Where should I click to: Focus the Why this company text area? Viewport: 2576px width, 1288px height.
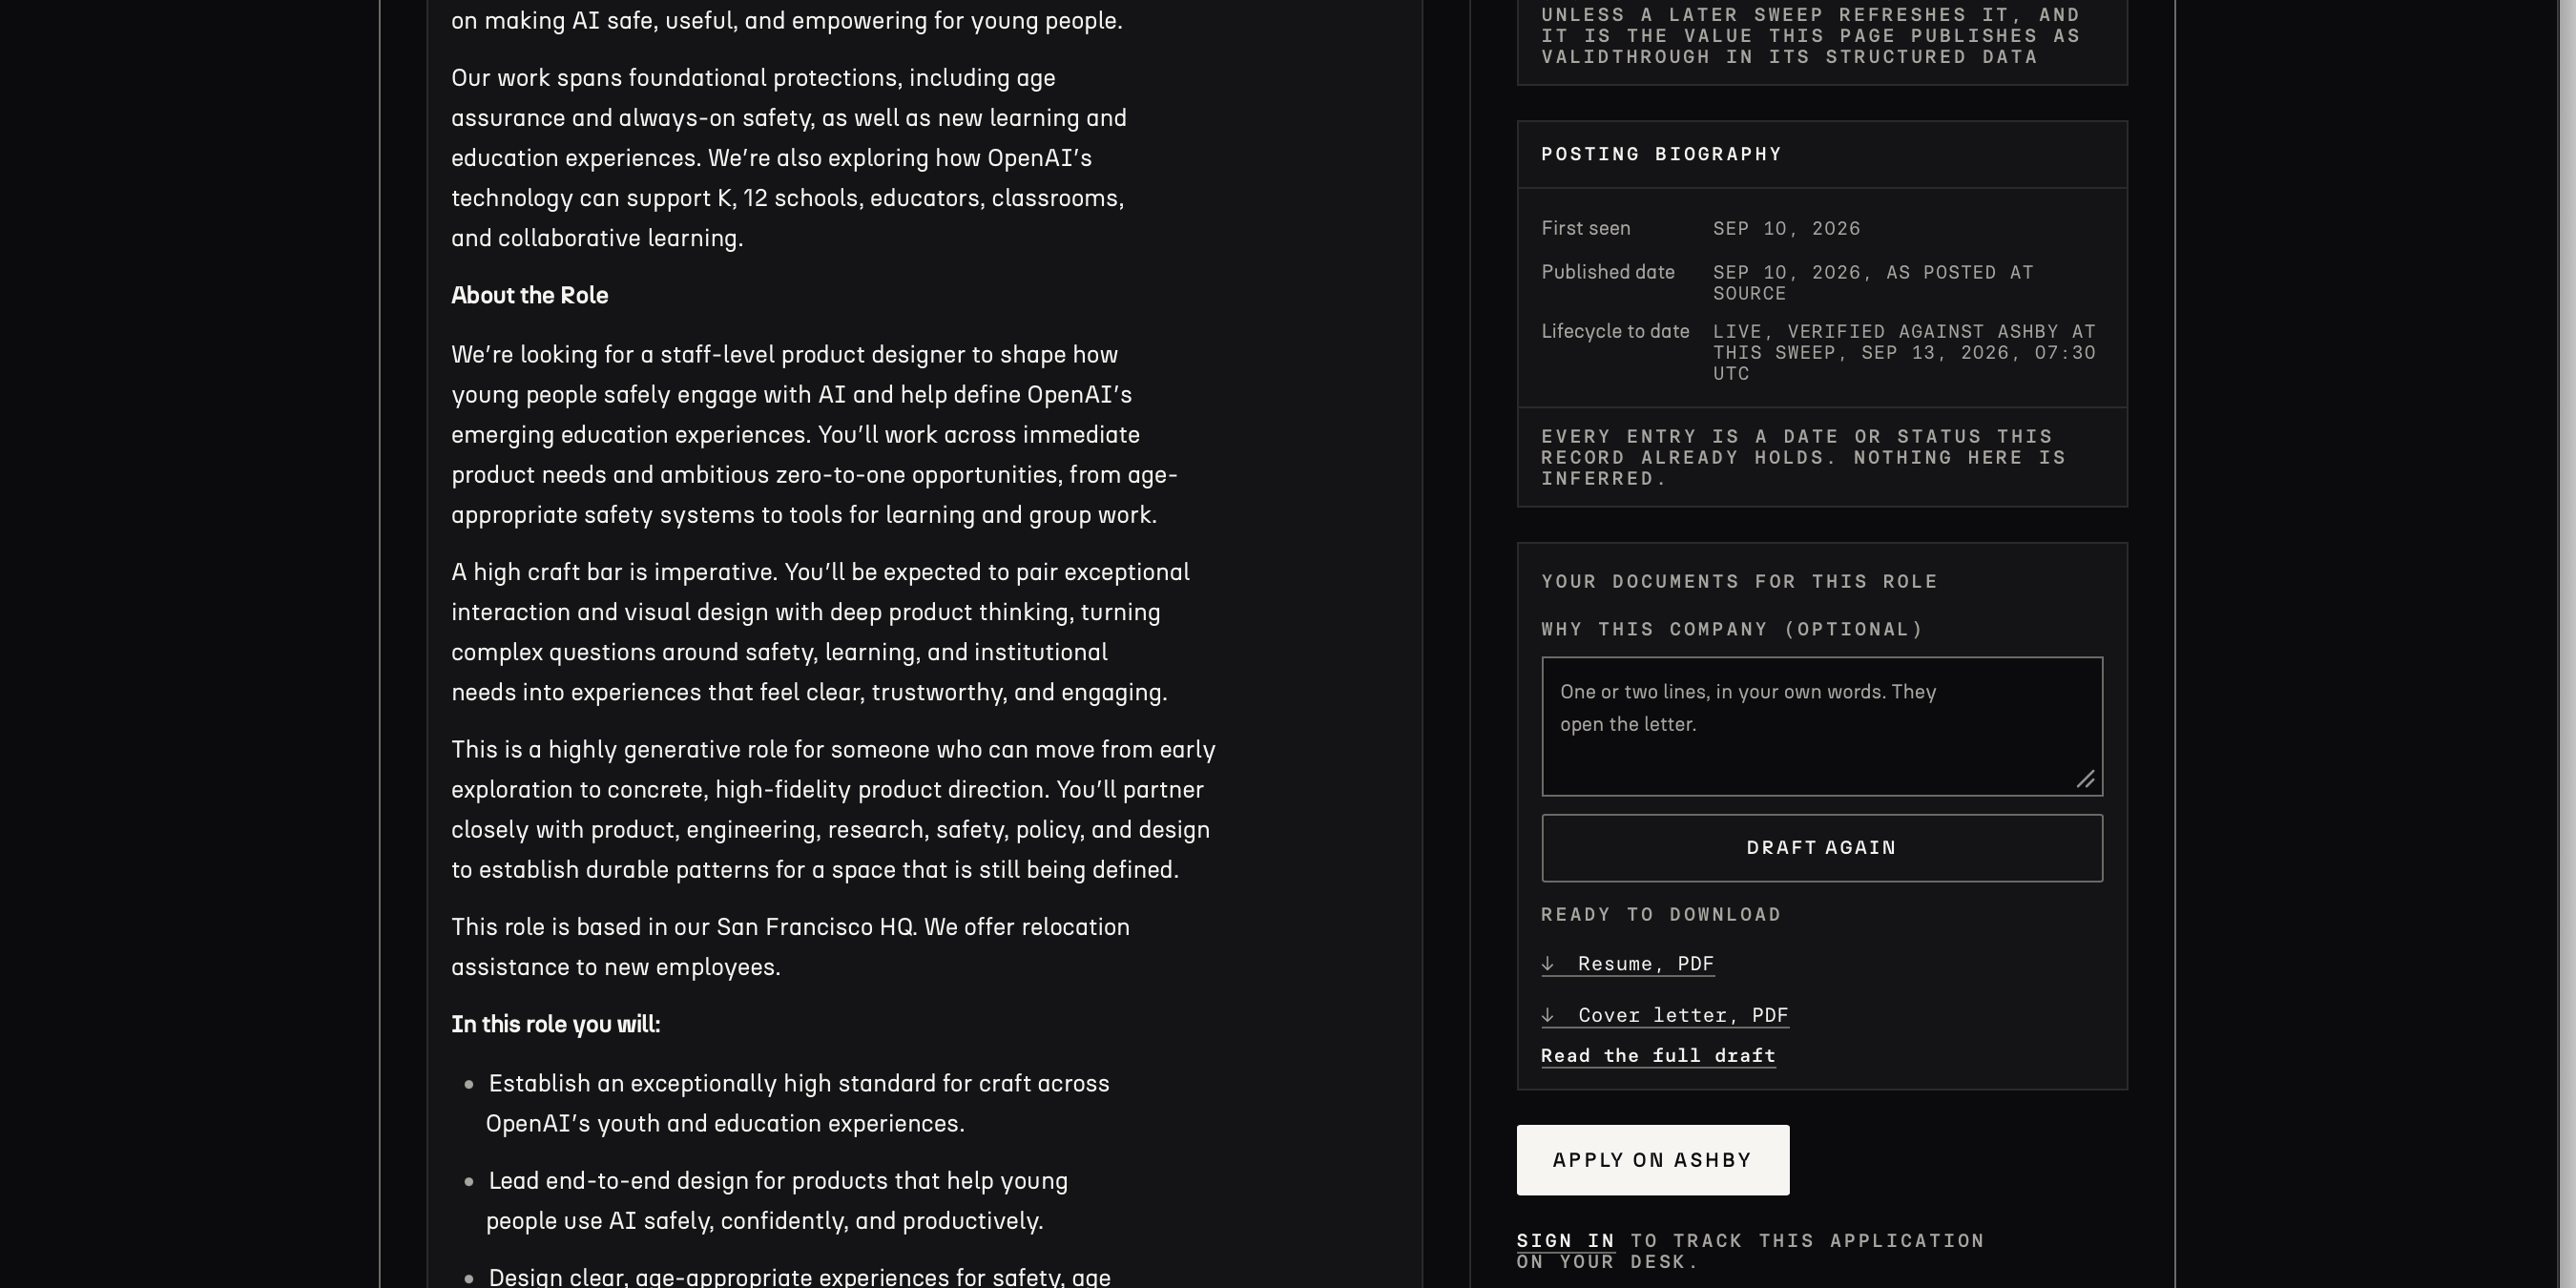coord(1821,727)
